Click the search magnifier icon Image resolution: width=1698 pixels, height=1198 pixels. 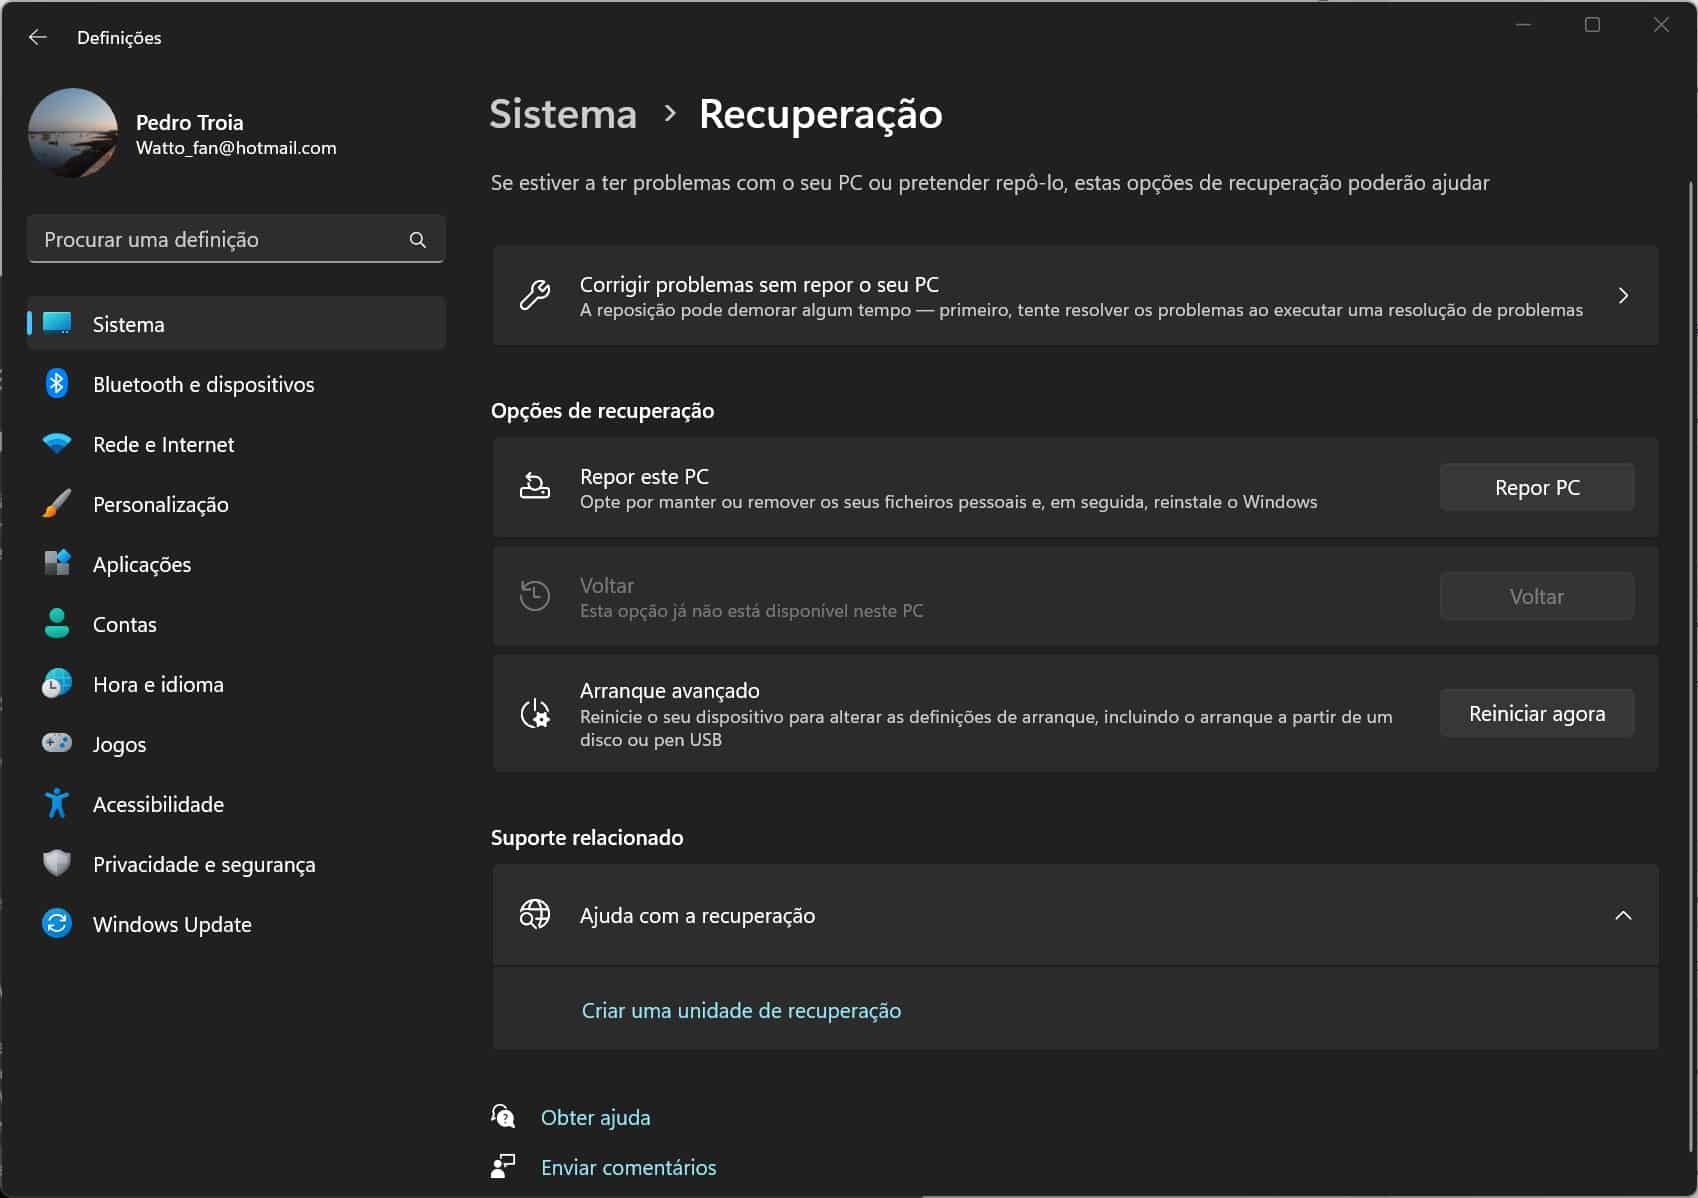coord(418,240)
